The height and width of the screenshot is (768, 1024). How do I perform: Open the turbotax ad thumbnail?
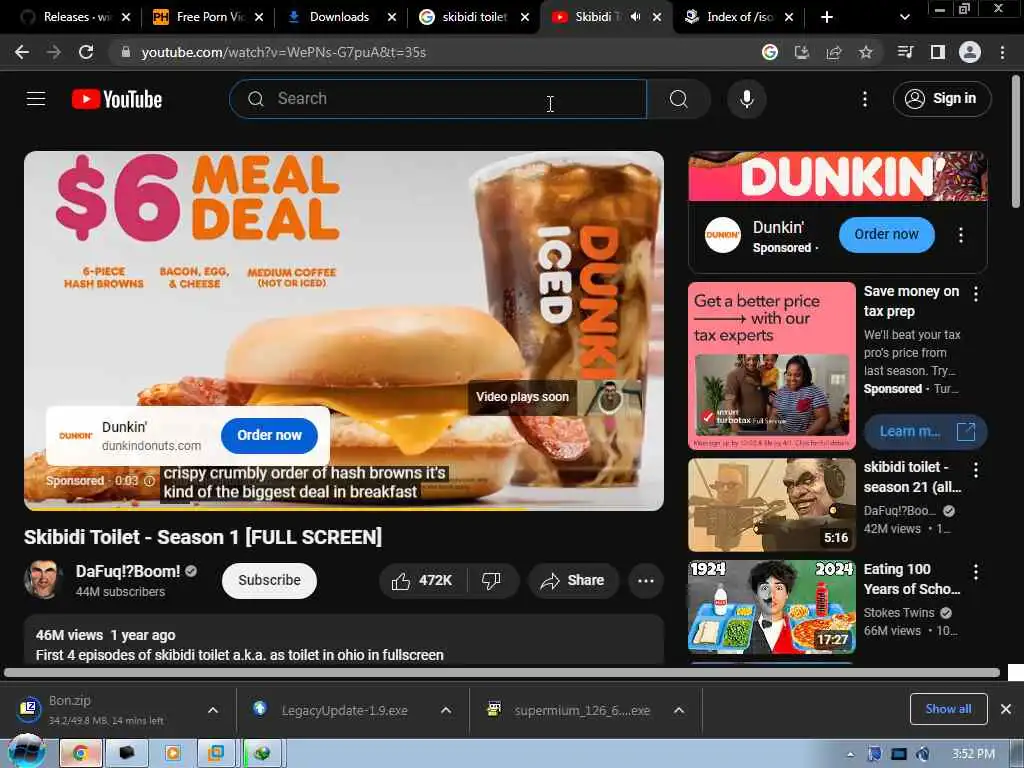(x=771, y=366)
